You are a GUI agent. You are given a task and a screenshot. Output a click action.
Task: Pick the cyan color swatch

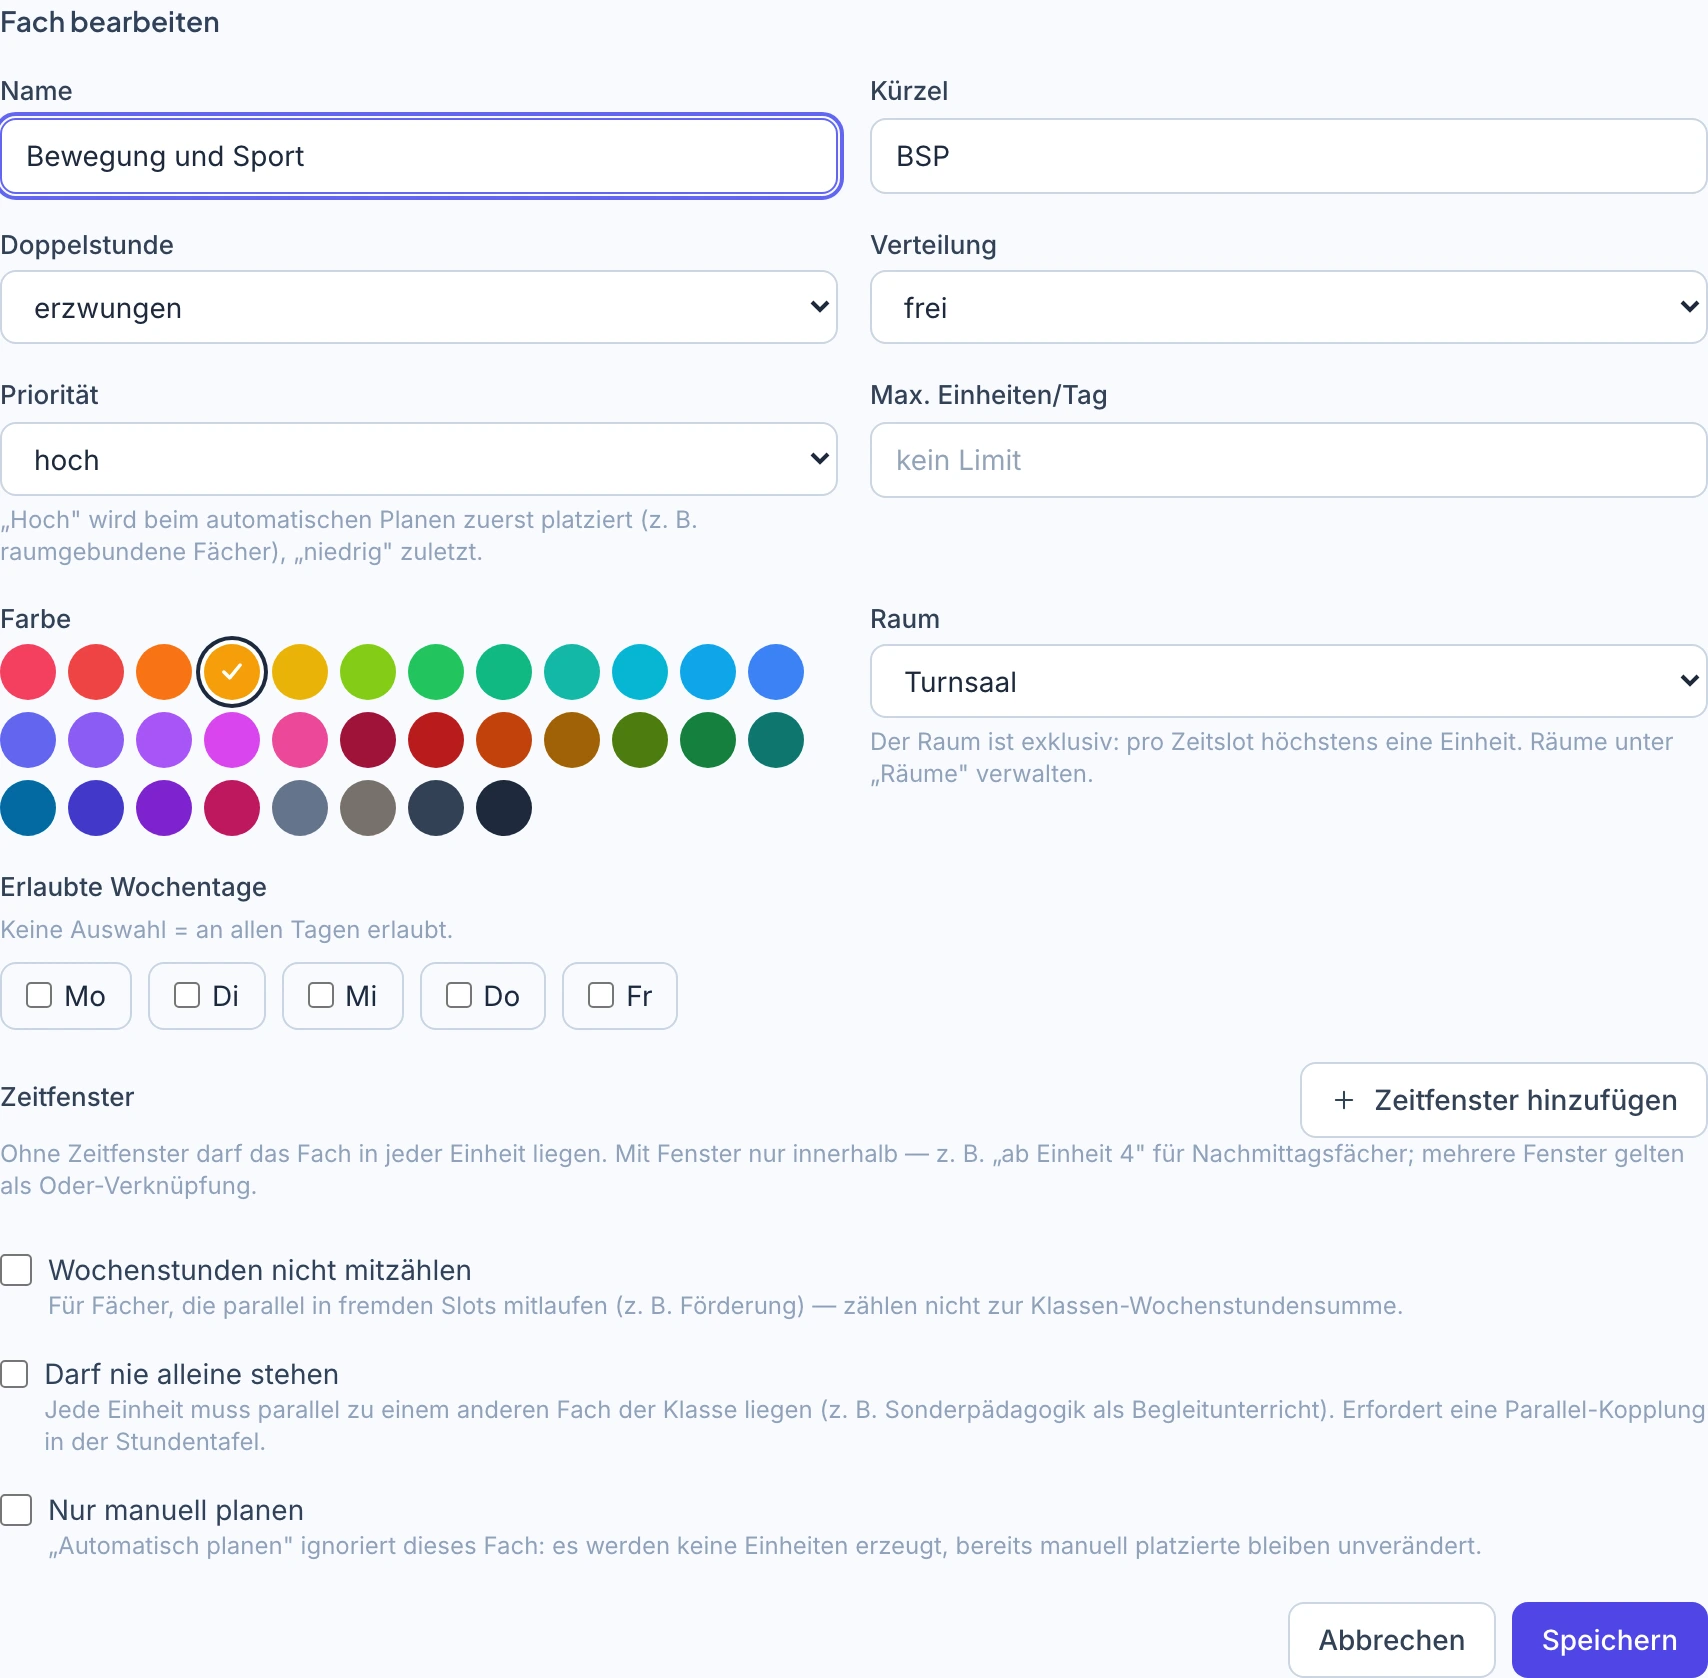(640, 672)
